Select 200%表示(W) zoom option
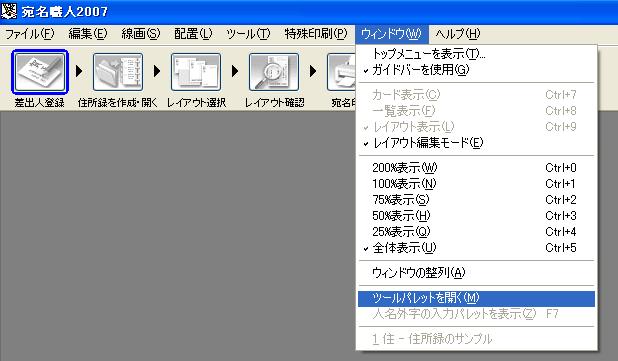The height and width of the screenshot is (361, 618). [x=476, y=168]
